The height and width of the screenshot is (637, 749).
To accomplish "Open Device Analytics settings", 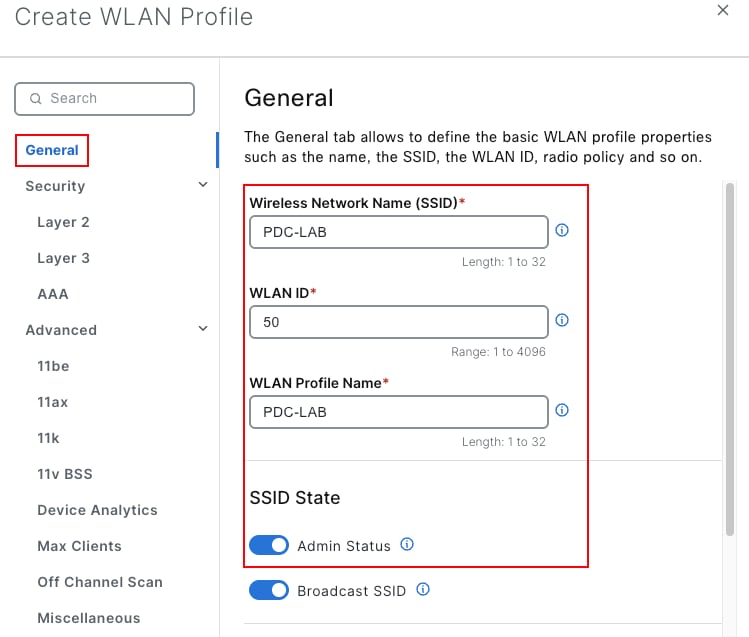I will [x=97, y=510].
